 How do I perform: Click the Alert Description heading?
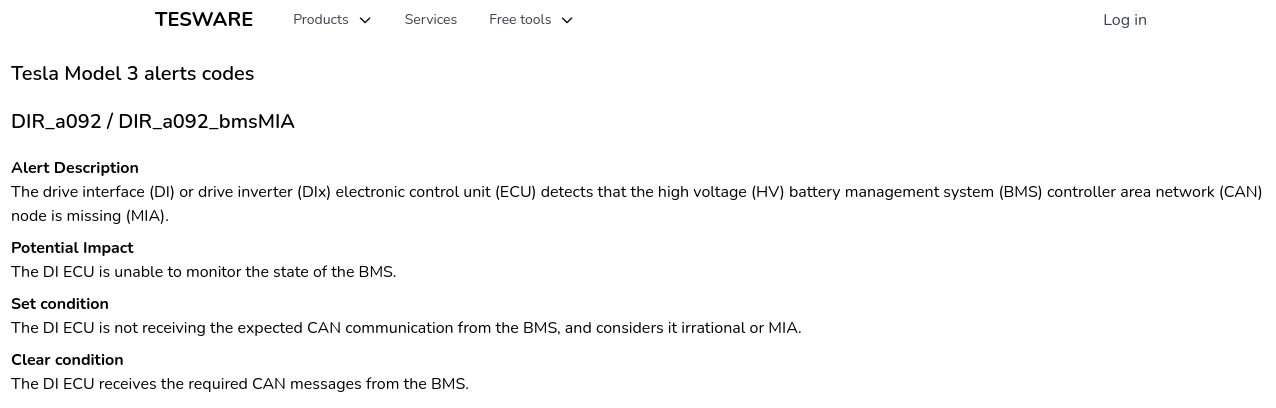point(75,168)
